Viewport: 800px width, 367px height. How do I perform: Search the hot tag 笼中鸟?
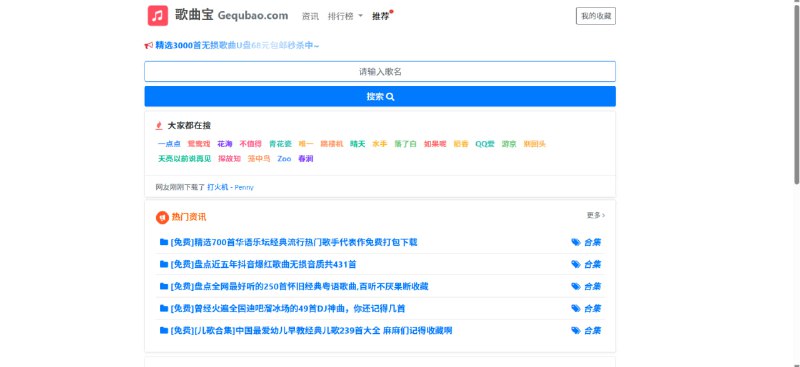coord(259,159)
